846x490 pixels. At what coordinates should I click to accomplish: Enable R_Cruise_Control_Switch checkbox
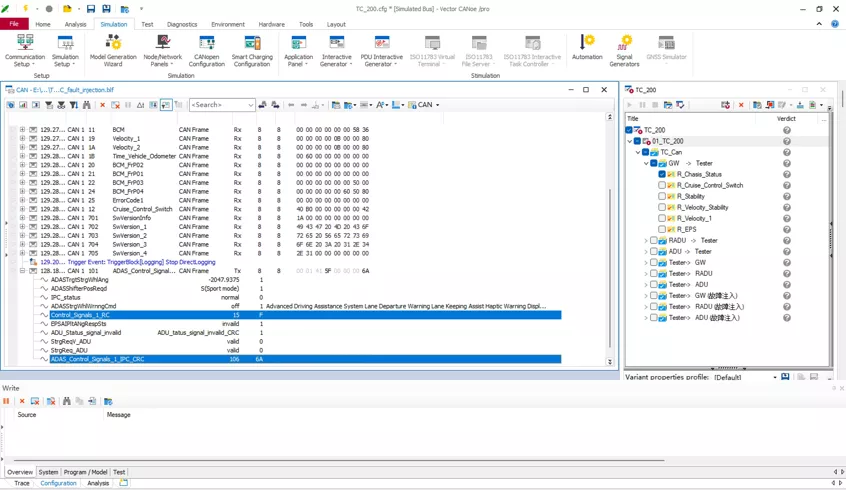[x=662, y=185]
